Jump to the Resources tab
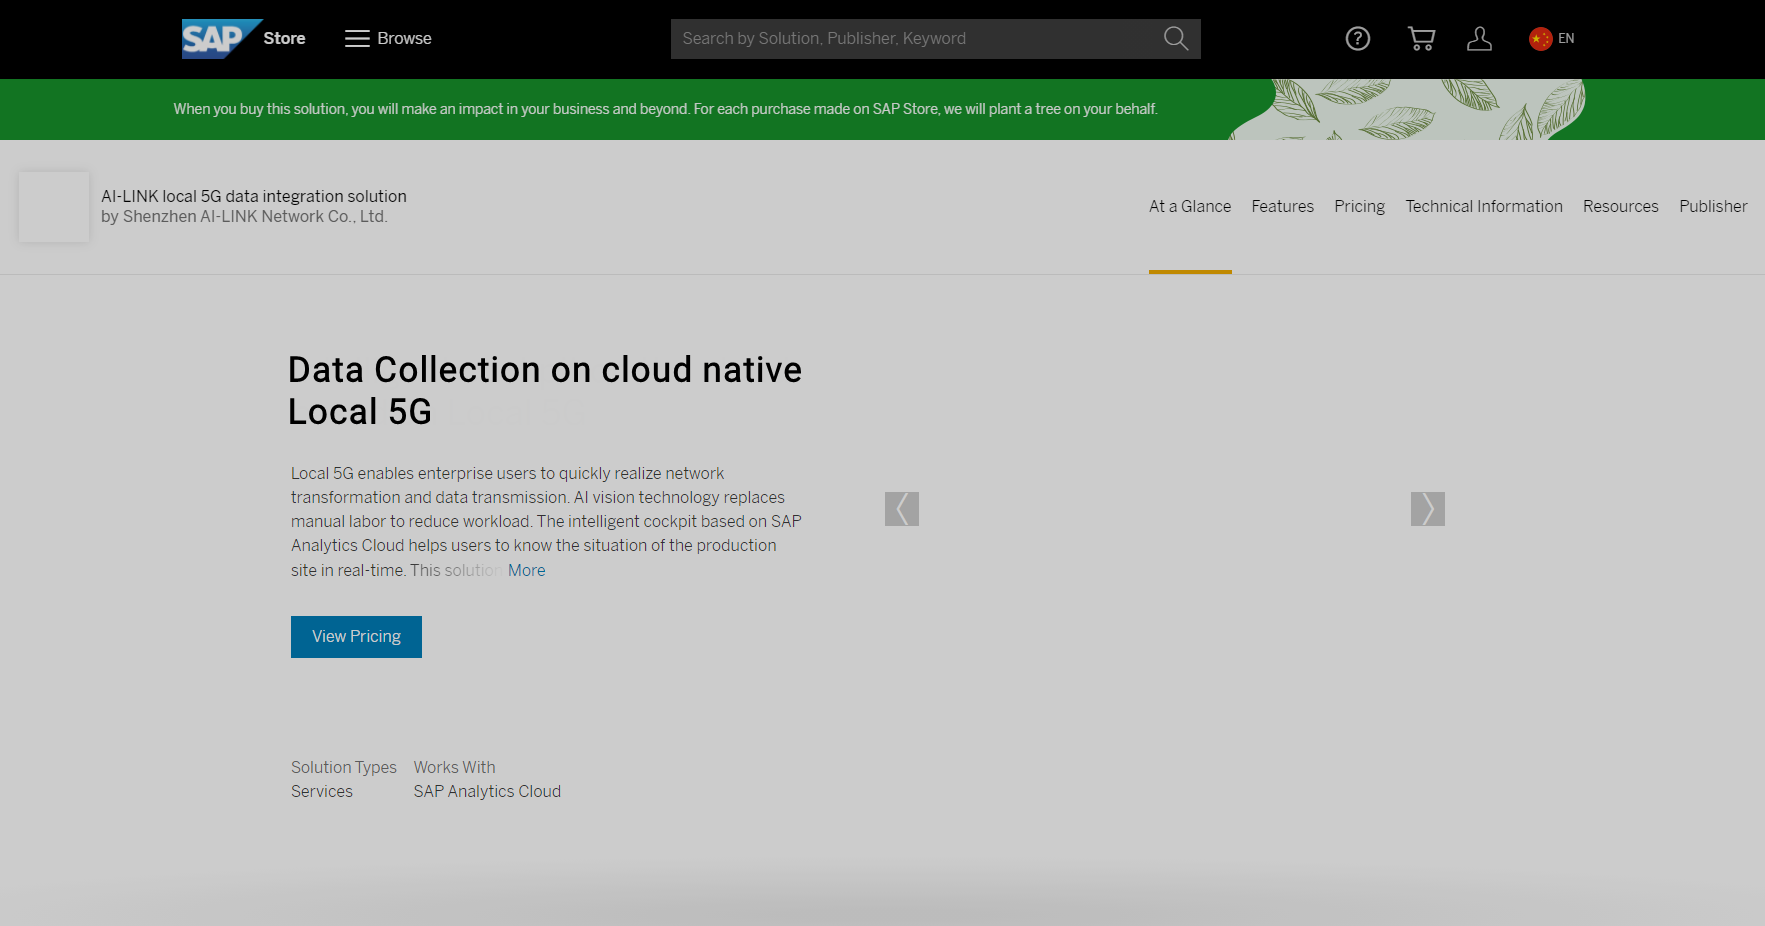Image resolution: width=1765 pixels, height=926 pixels. [1620, 207]
